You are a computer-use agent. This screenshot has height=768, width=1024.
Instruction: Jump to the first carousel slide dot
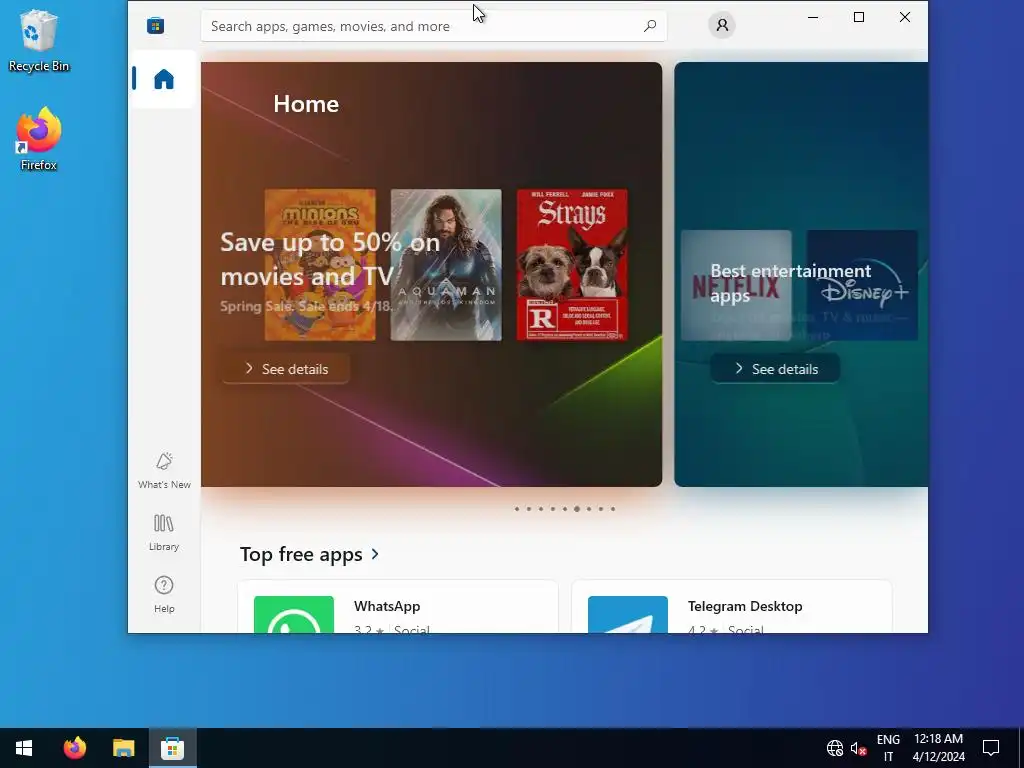(x=517, y=509)
